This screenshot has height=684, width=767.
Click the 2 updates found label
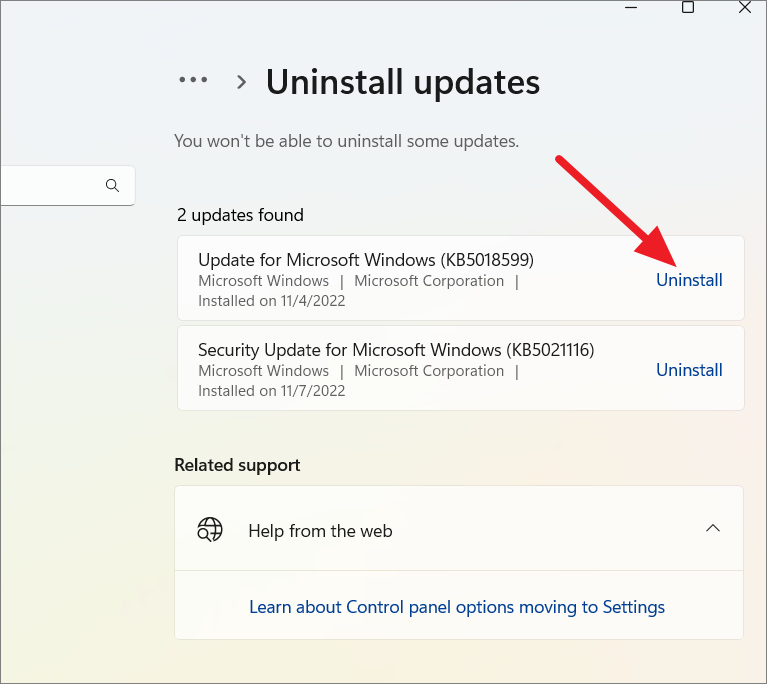pos(240,215)
